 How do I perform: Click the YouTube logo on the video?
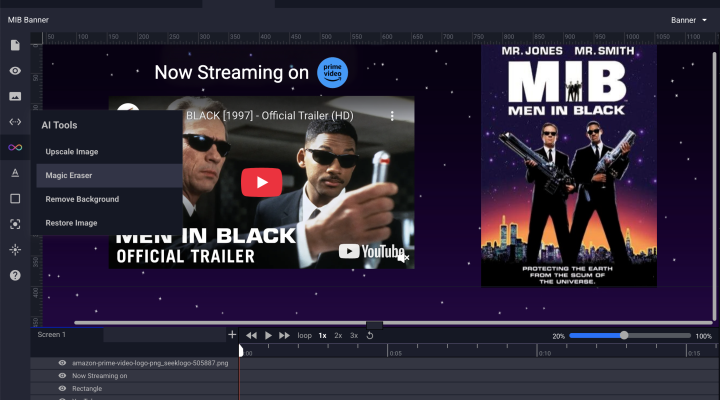point(371,251)
